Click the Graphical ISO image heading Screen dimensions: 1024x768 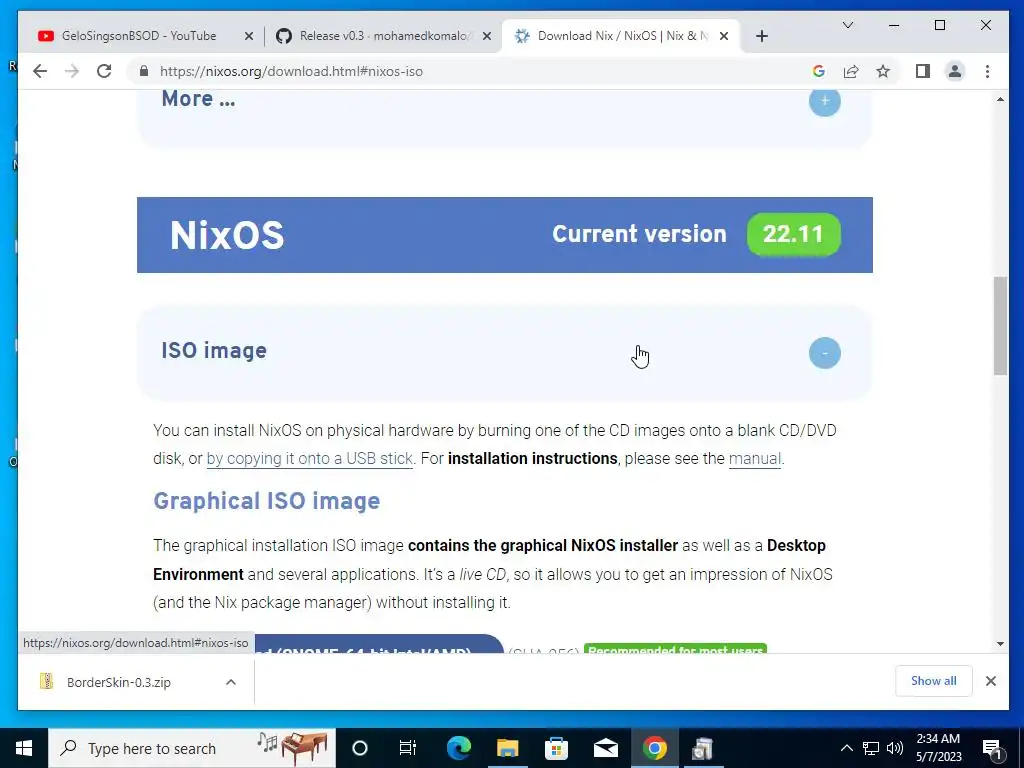[266, 501]
